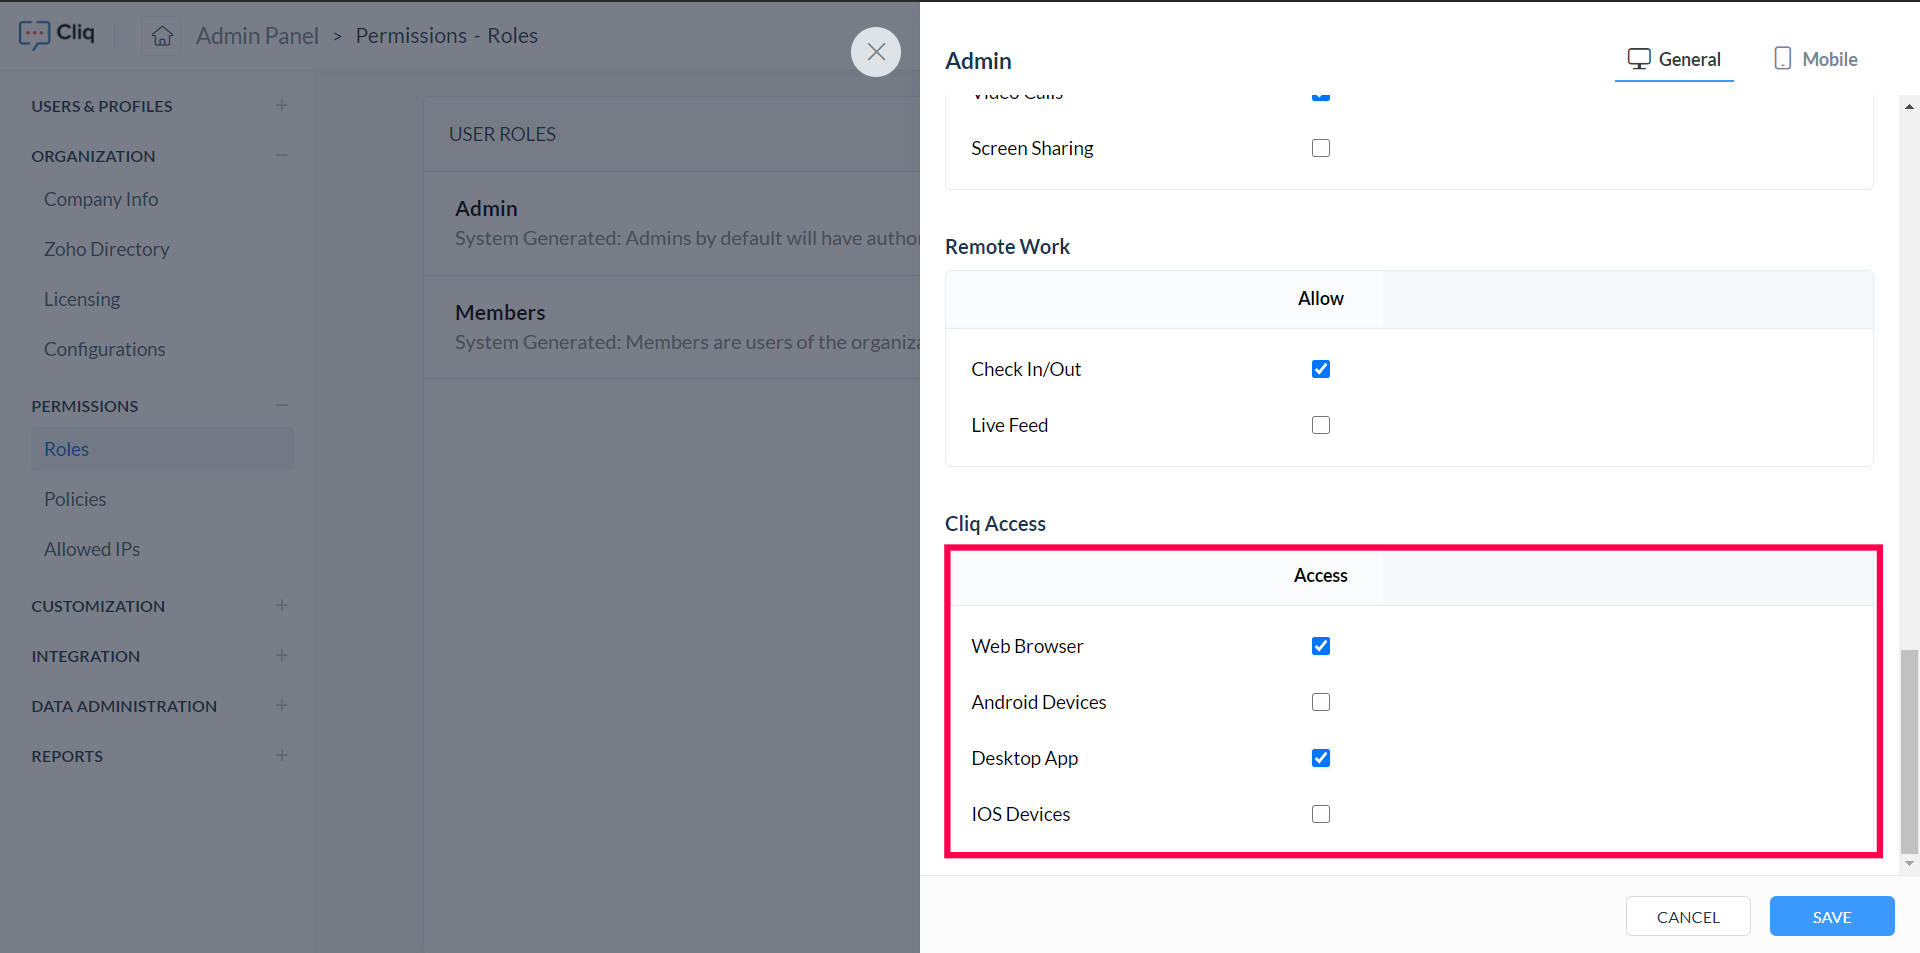The width and height of the screenshot is (1920, 953).
Task: Click the Cancel button
Action: [1688, 916]
